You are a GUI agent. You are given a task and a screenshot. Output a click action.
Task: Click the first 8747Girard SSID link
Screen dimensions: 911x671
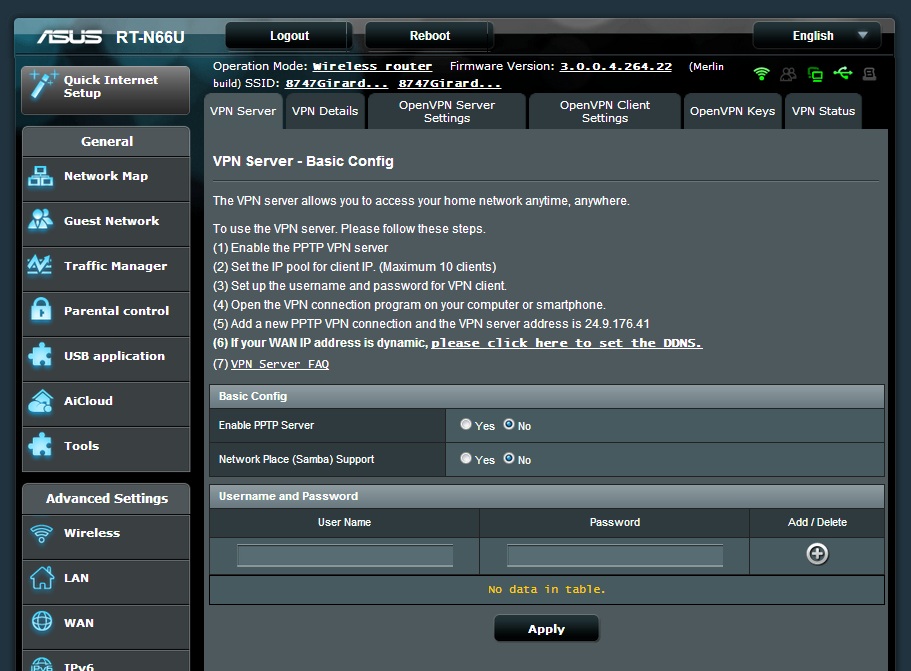tap(336, 83)
